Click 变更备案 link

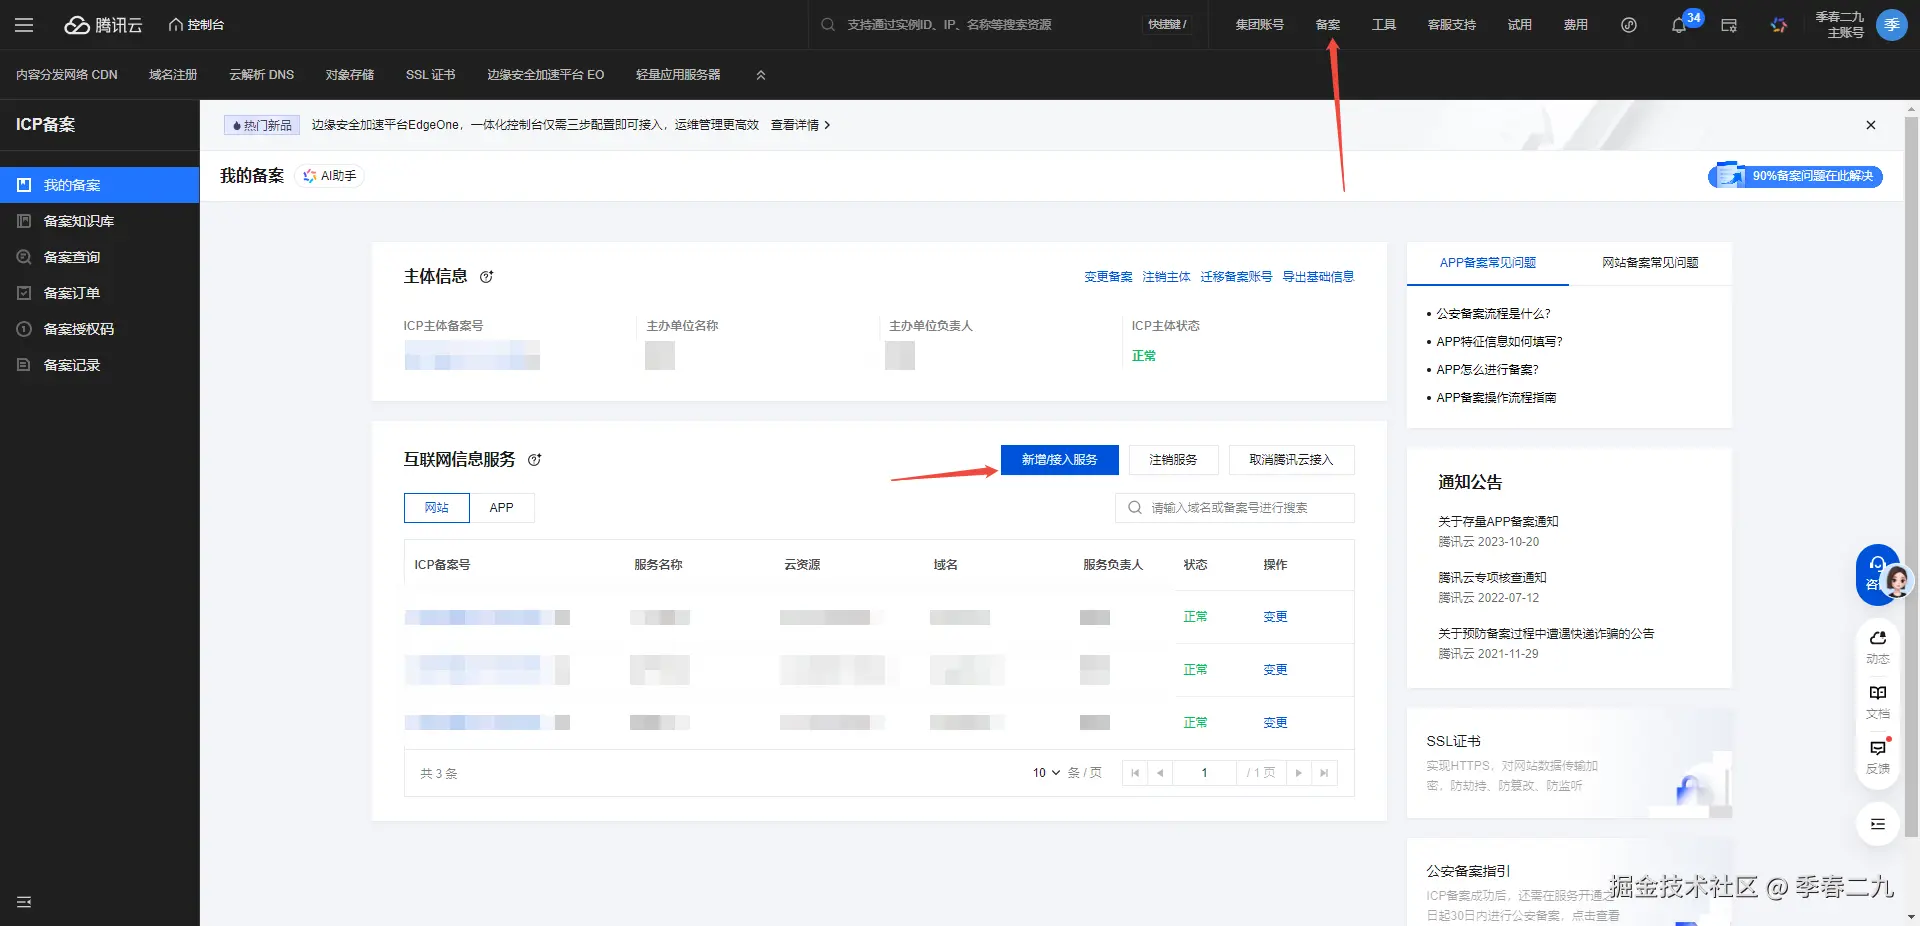tap(1108, 277)
